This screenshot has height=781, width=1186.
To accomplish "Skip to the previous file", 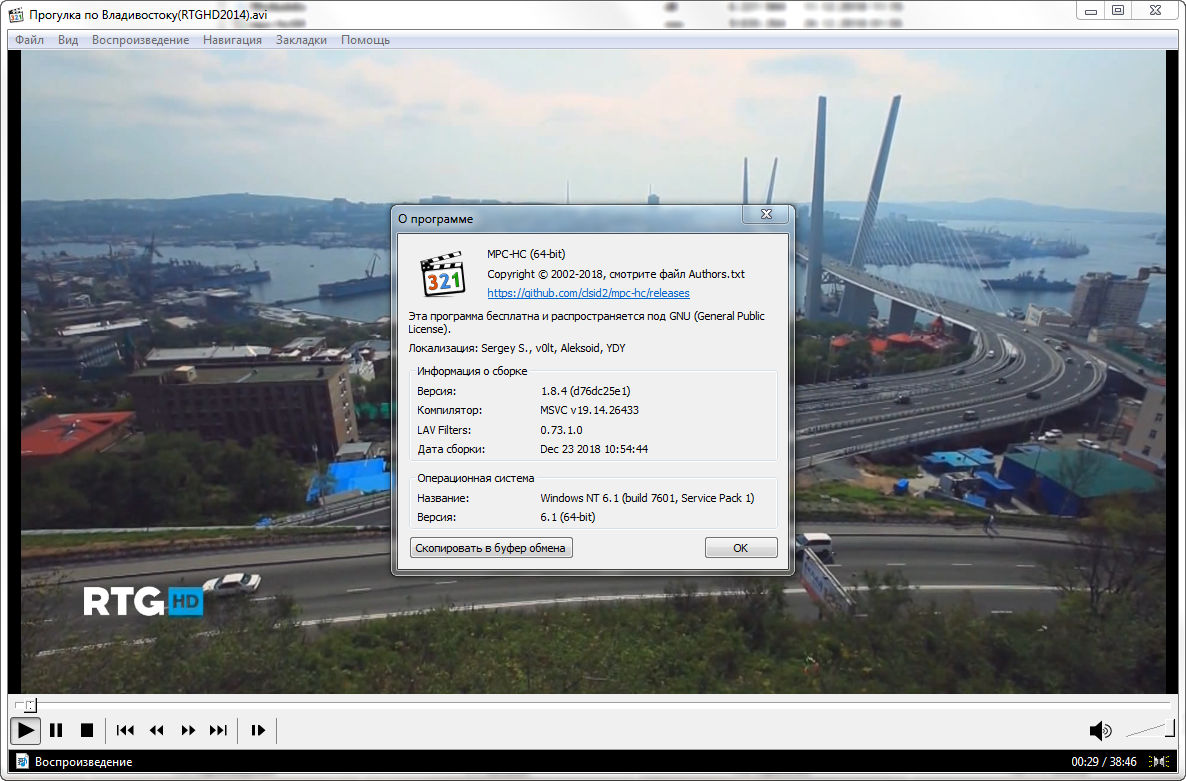I will click(125, 731).
